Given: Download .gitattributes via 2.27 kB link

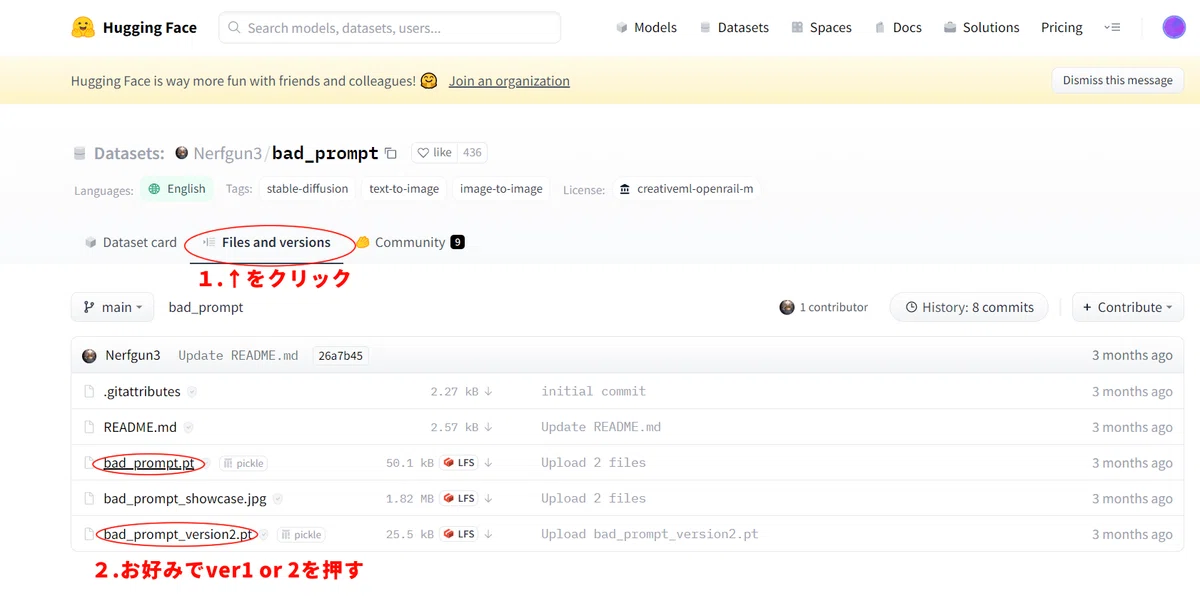Looking at the screenshot, I should [x=462, y=391].
